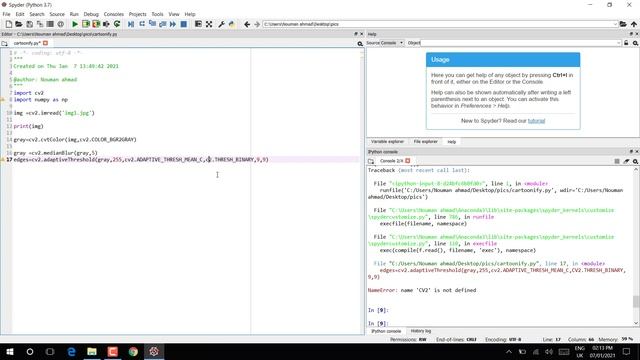
Task: Browse for a working directory folder icon
Action: (623, 24)
